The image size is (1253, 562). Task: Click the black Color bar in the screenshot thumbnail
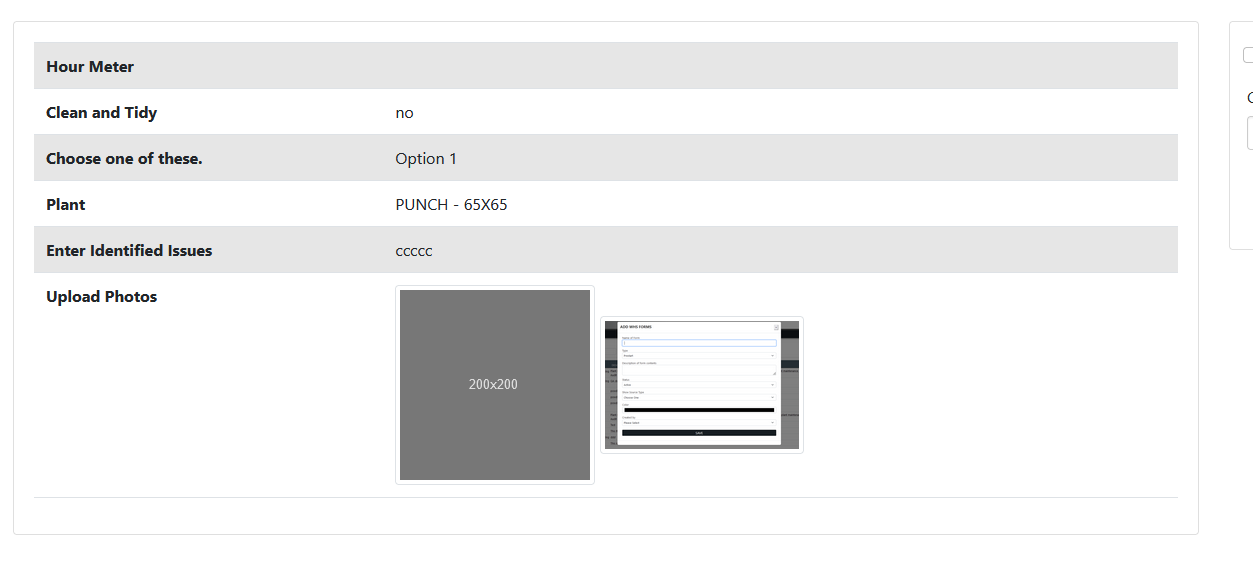pos(699,410)
